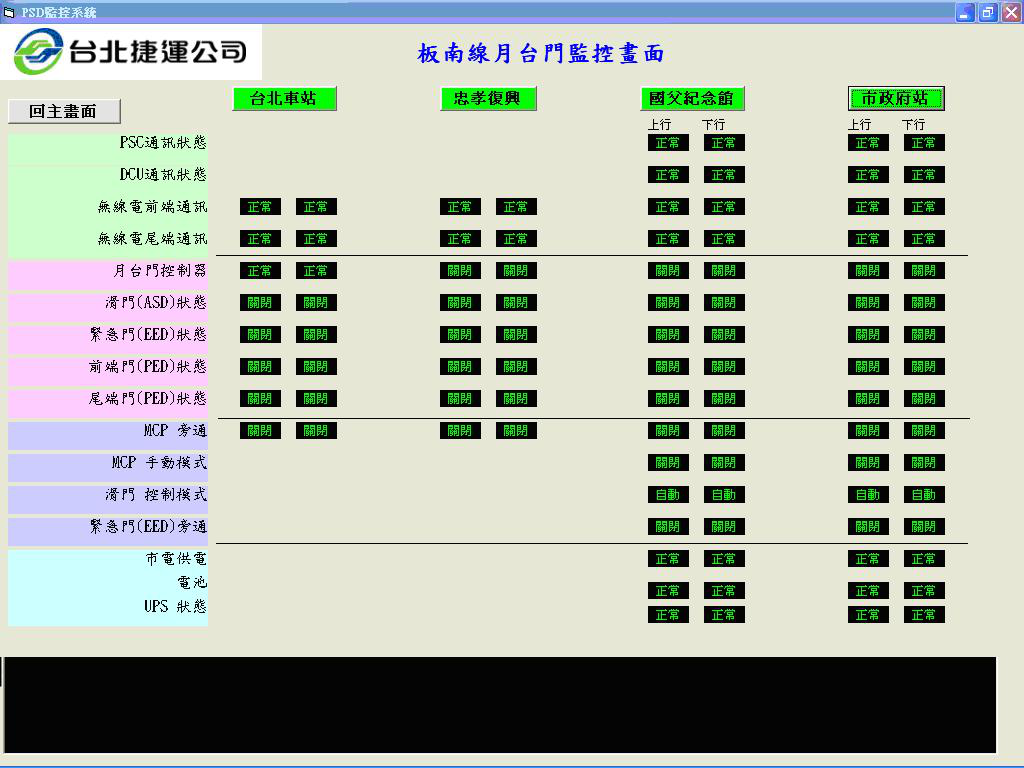Click 台北車站 left 月台門控制器 正常 indicator

click(260, 270)
